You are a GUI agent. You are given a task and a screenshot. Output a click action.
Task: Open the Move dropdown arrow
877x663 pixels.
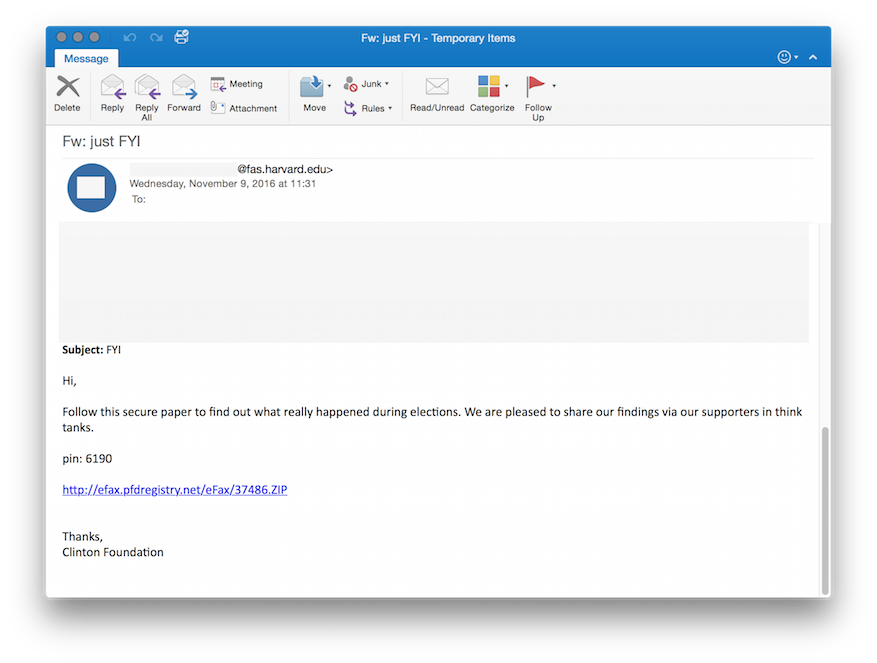[329, 86]
